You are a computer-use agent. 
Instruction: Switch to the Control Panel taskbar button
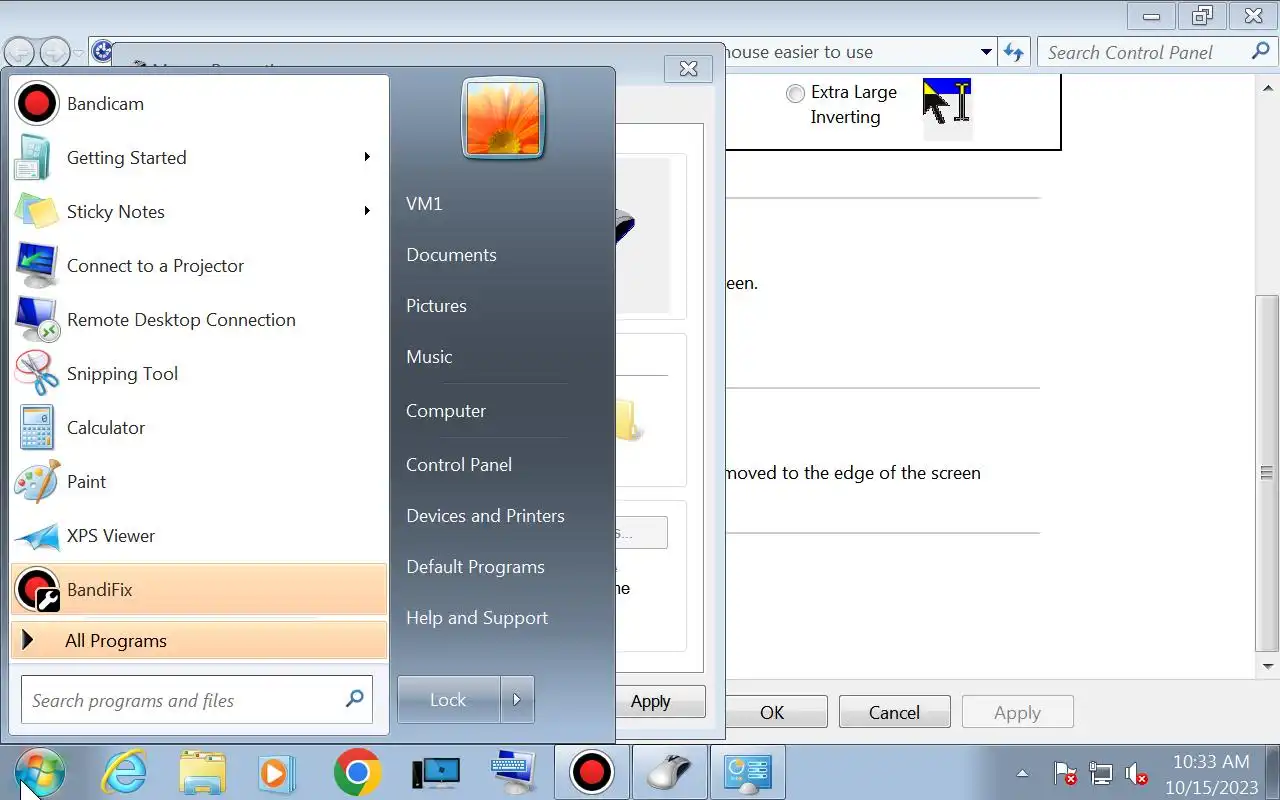coord(747,772)
